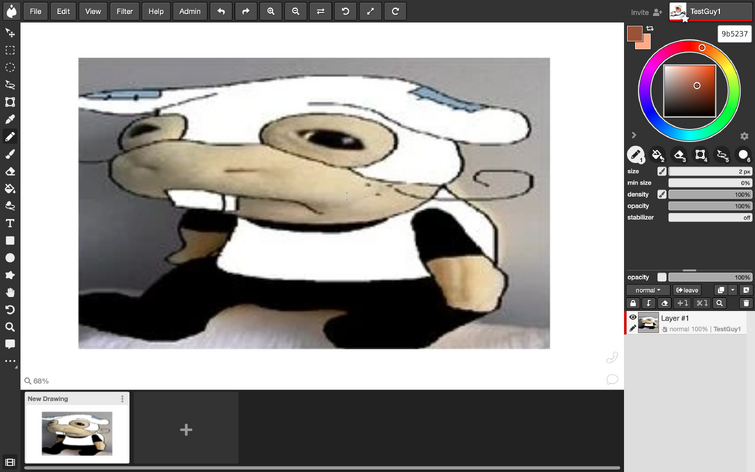The height and width of the screenshot is (472, 755).
Task: Select the Lasso selection tool
Action: tap(10, 85)
